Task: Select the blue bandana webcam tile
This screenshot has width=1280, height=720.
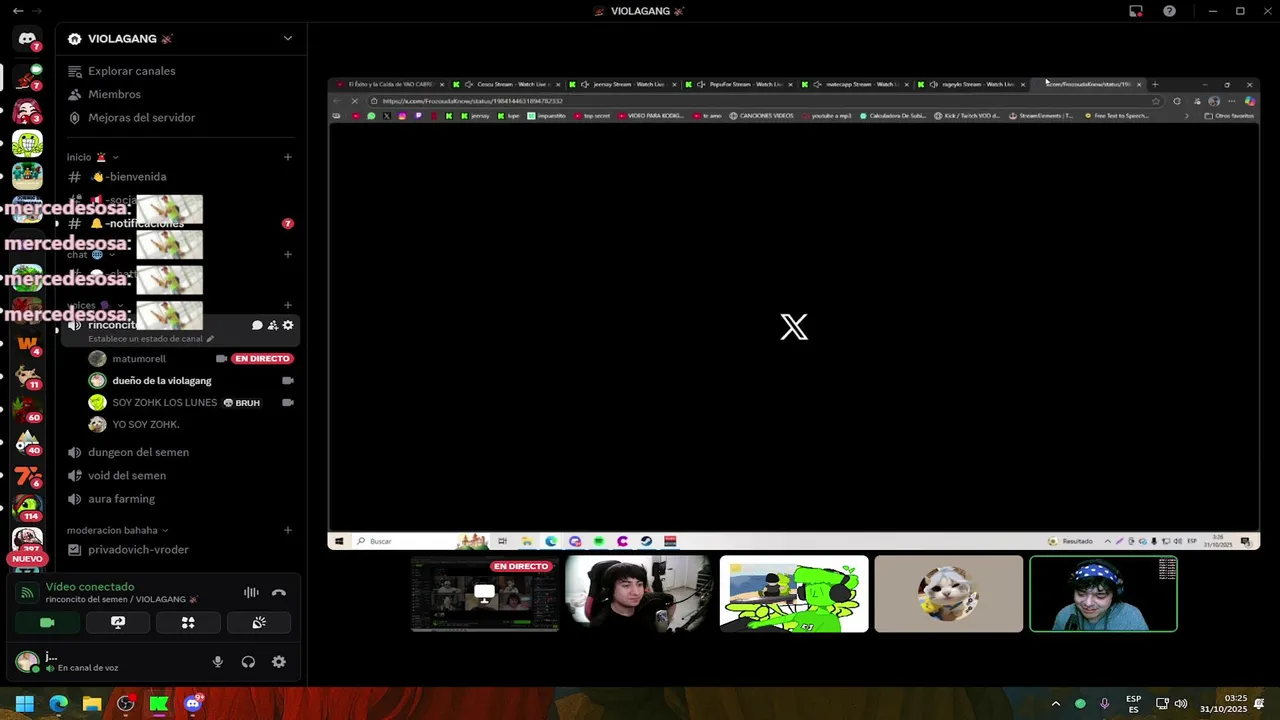Action: point(1104,594)
